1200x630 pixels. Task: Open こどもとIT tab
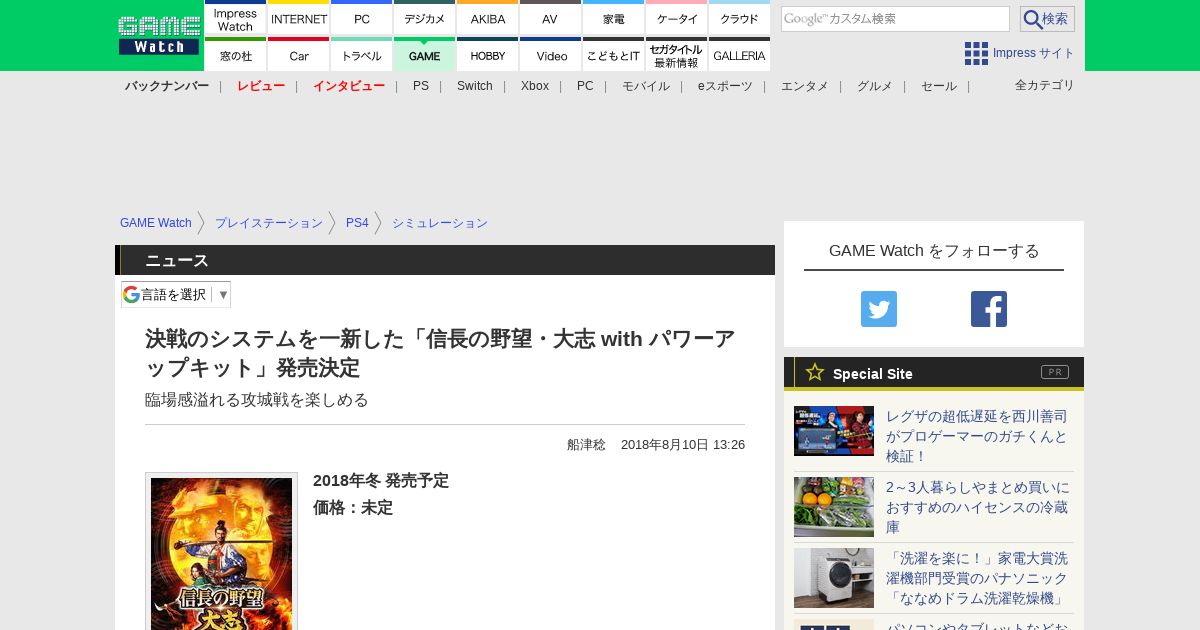(x=614, y=55)
